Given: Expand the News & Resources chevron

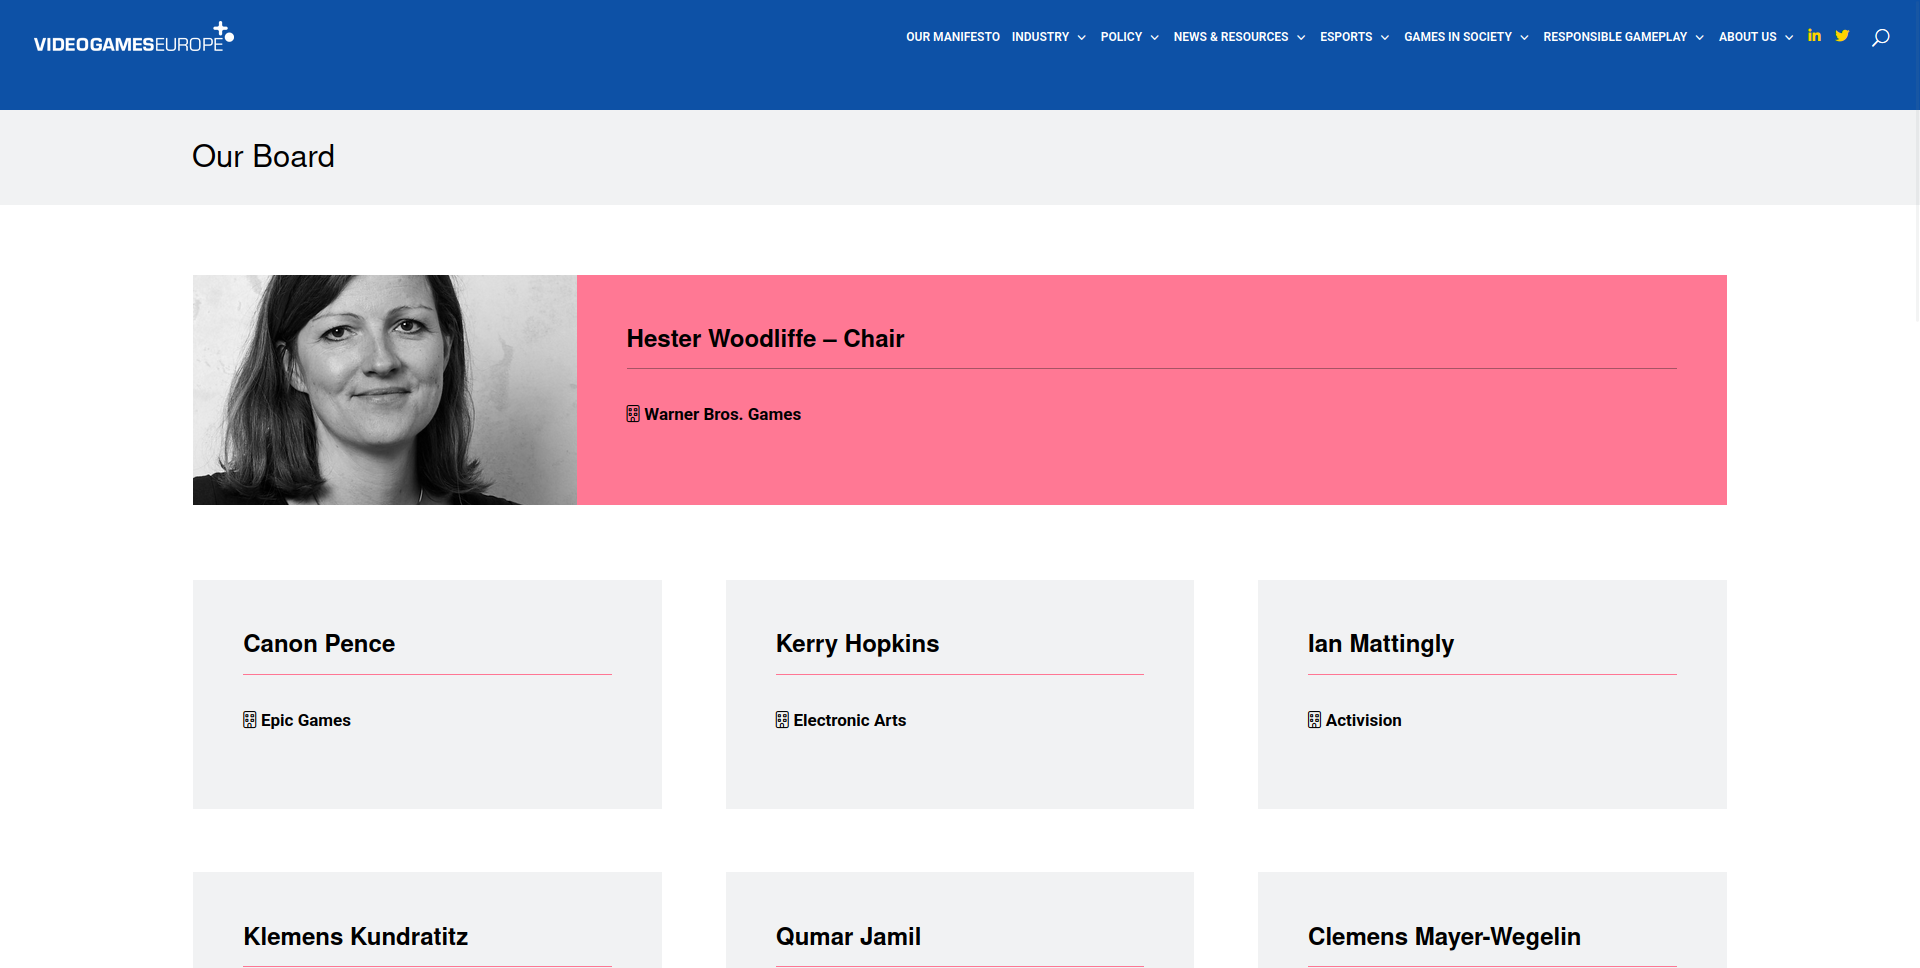Looking at the screenshot, I should [1301, 37].
